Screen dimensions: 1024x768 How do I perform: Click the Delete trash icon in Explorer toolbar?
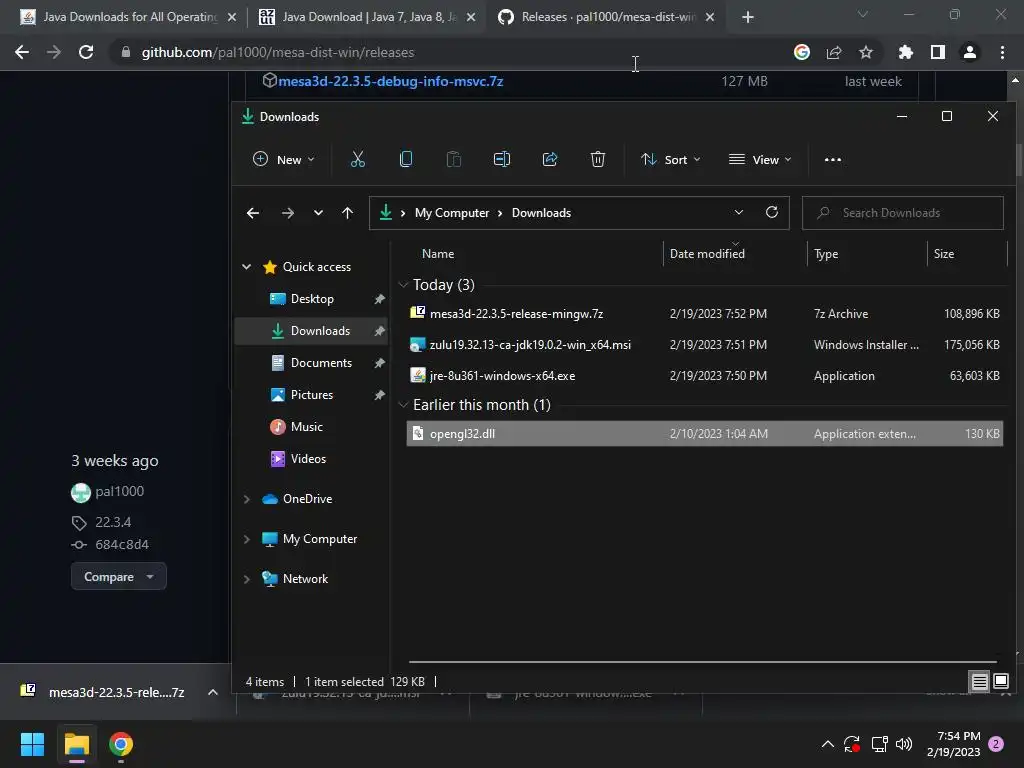[x=598, y=159]
